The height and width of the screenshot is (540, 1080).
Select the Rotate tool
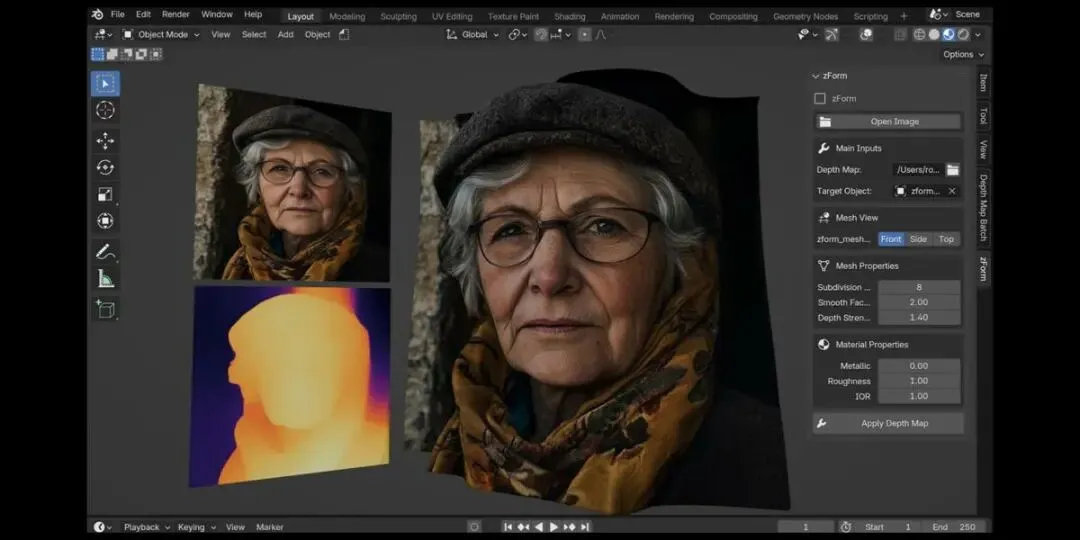105,168
